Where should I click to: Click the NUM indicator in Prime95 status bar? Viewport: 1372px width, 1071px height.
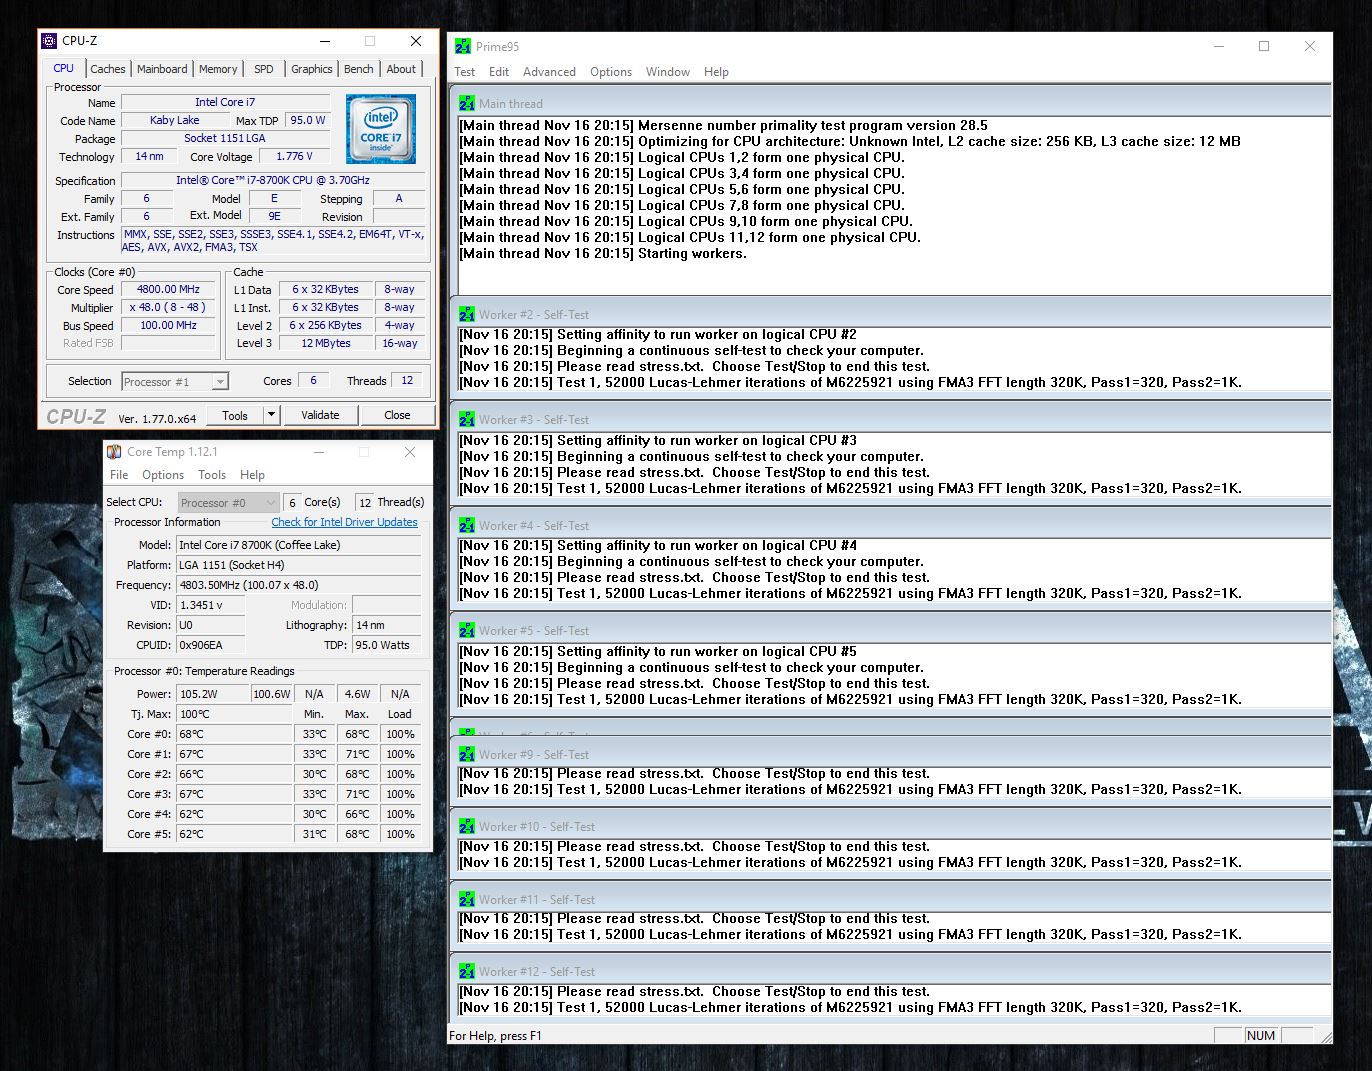click(1261, 1036)
